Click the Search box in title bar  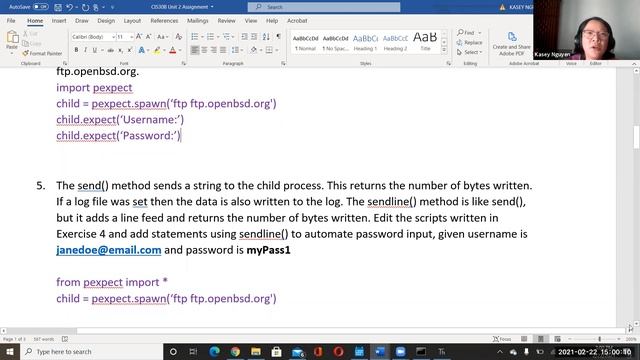[324, 7]
